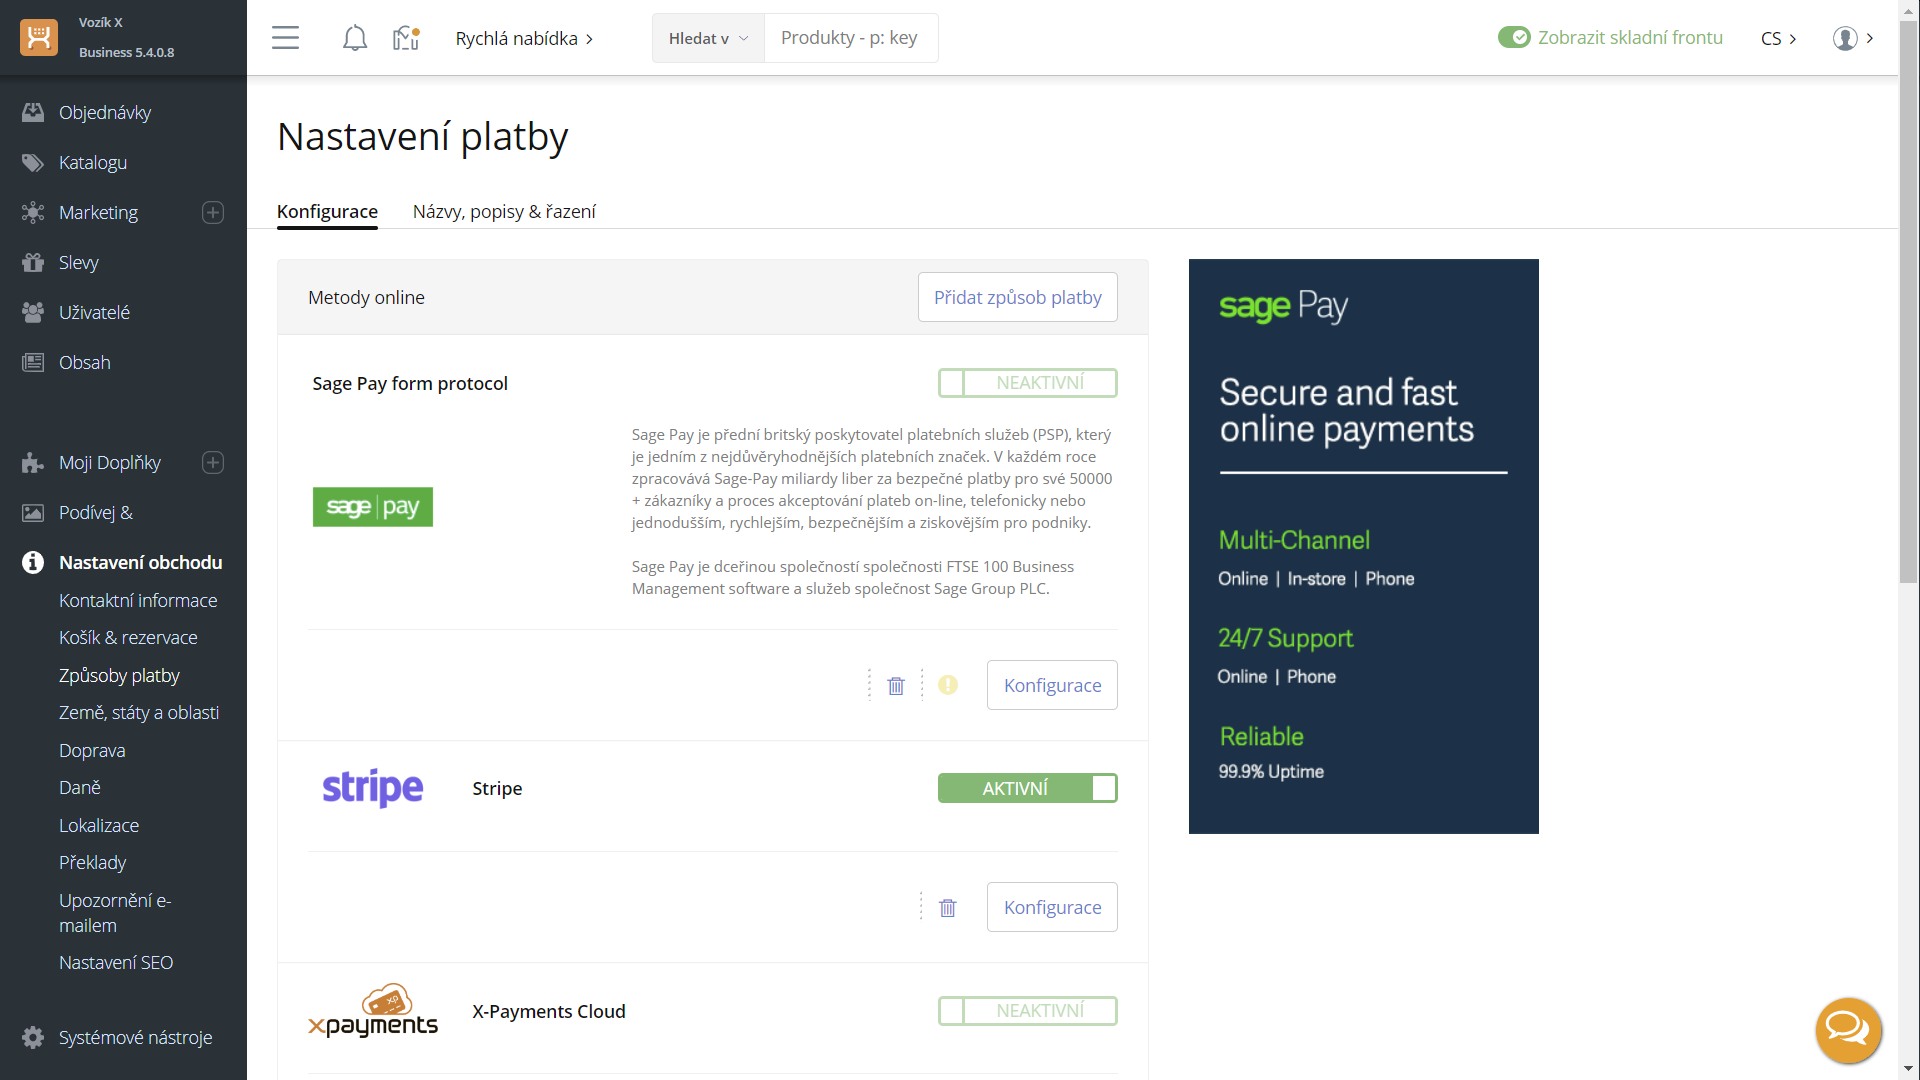
Task: Open Upozornění e-mailem submenu item
Action: click(115, 912)
